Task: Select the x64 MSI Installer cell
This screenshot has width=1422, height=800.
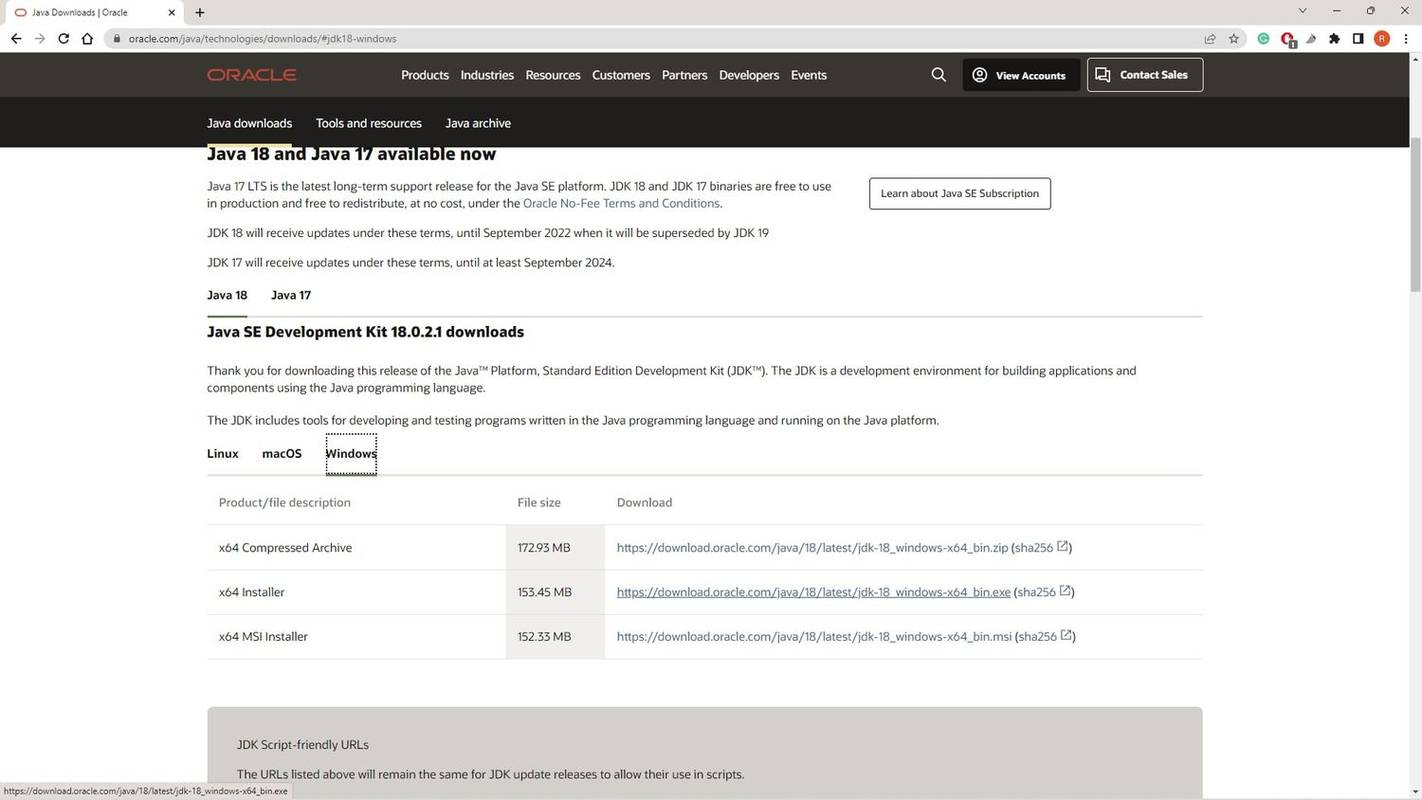Action: (356, 636)
